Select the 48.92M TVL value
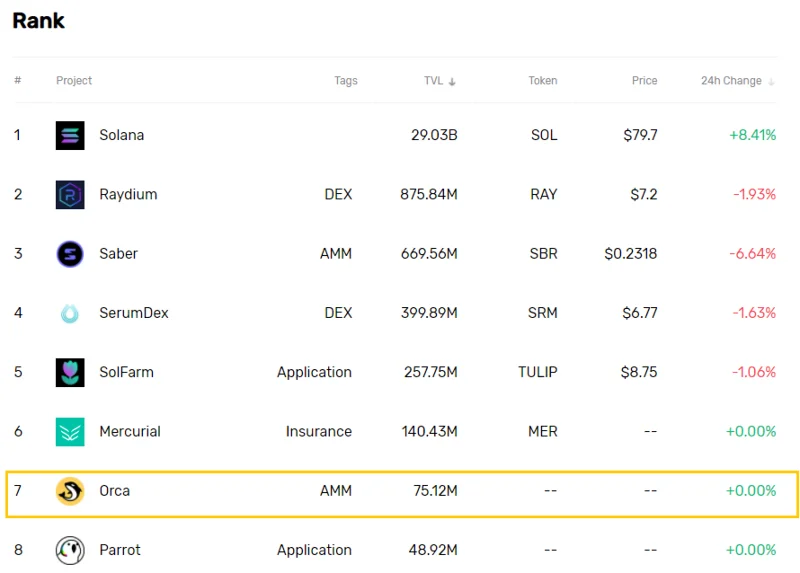Viewport: 800px width, 573px height. click(433, 550)
